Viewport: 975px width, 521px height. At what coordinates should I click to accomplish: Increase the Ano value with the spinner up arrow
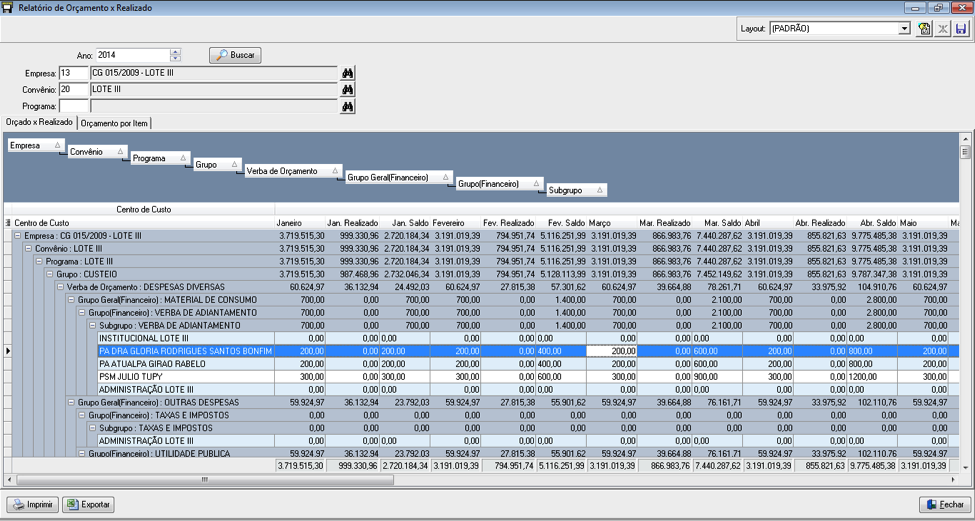pos(176,52)
